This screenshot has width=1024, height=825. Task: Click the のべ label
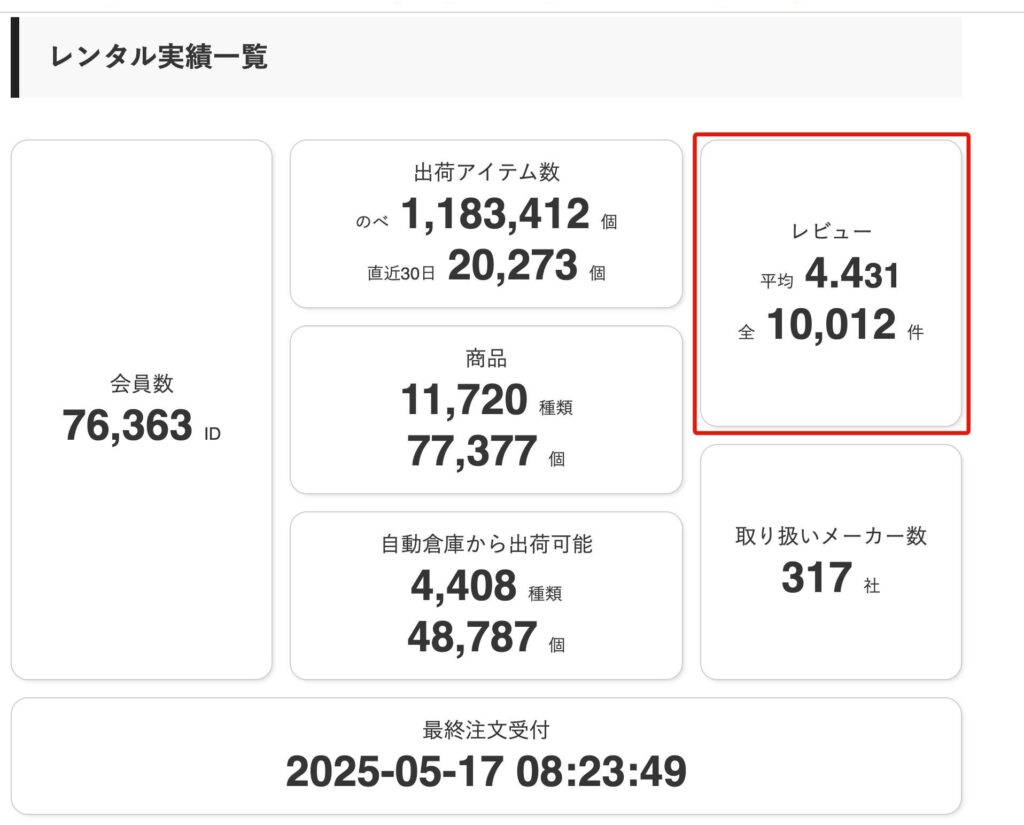[x=372, y=221]
